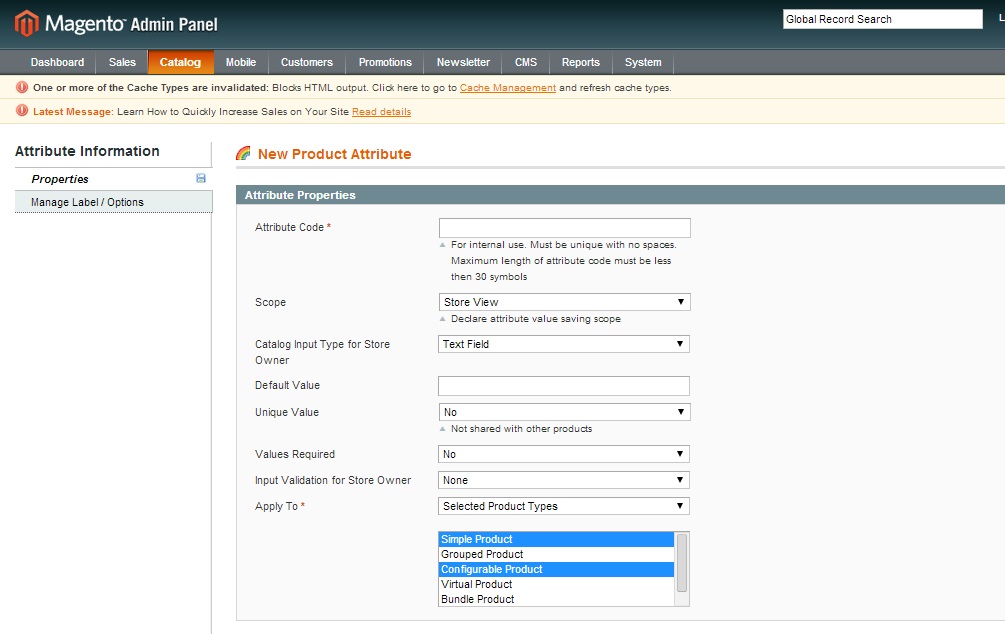Expand Catalog Input Type dropdown
Viewport: 1005px width, 634px height.
564,344
